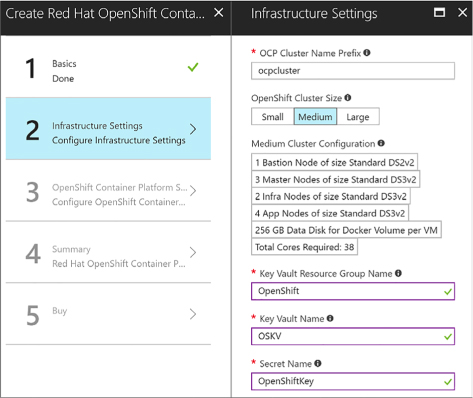Select Small cluster size
The width and height of the screenshot is (473, 398).
tap(272, 117)
